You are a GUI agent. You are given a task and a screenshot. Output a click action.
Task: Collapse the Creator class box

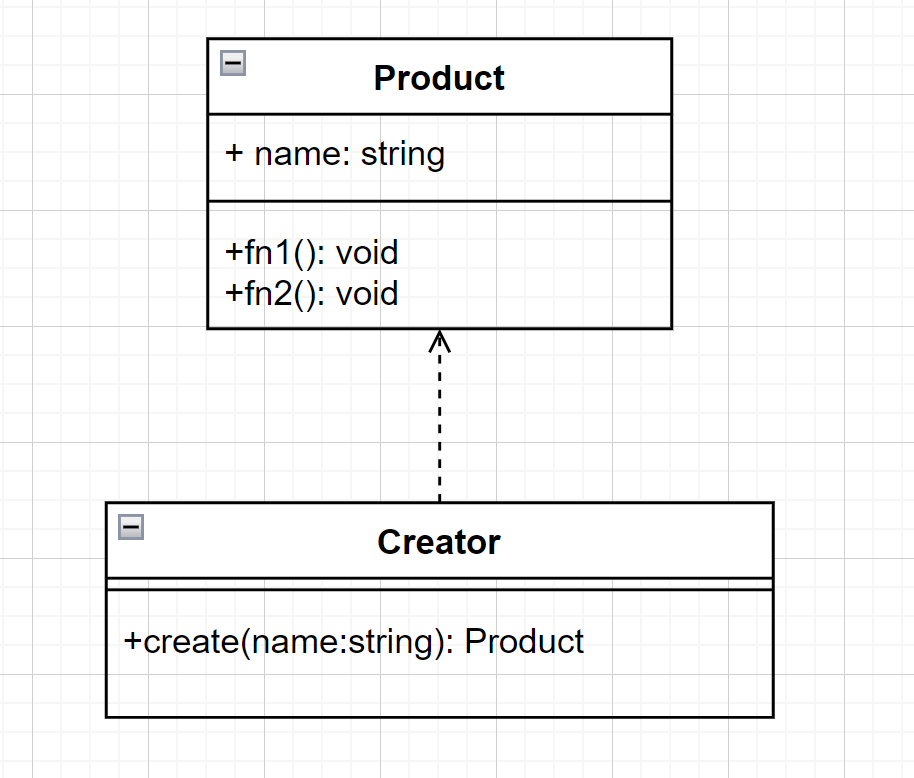131,527
